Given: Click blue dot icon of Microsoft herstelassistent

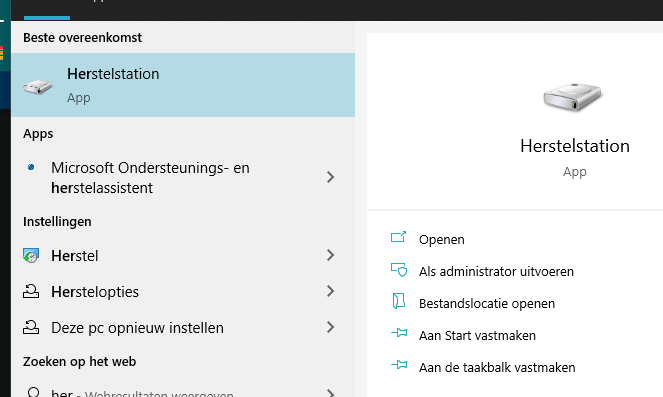Looking at the screenshot, I should 31,167.
